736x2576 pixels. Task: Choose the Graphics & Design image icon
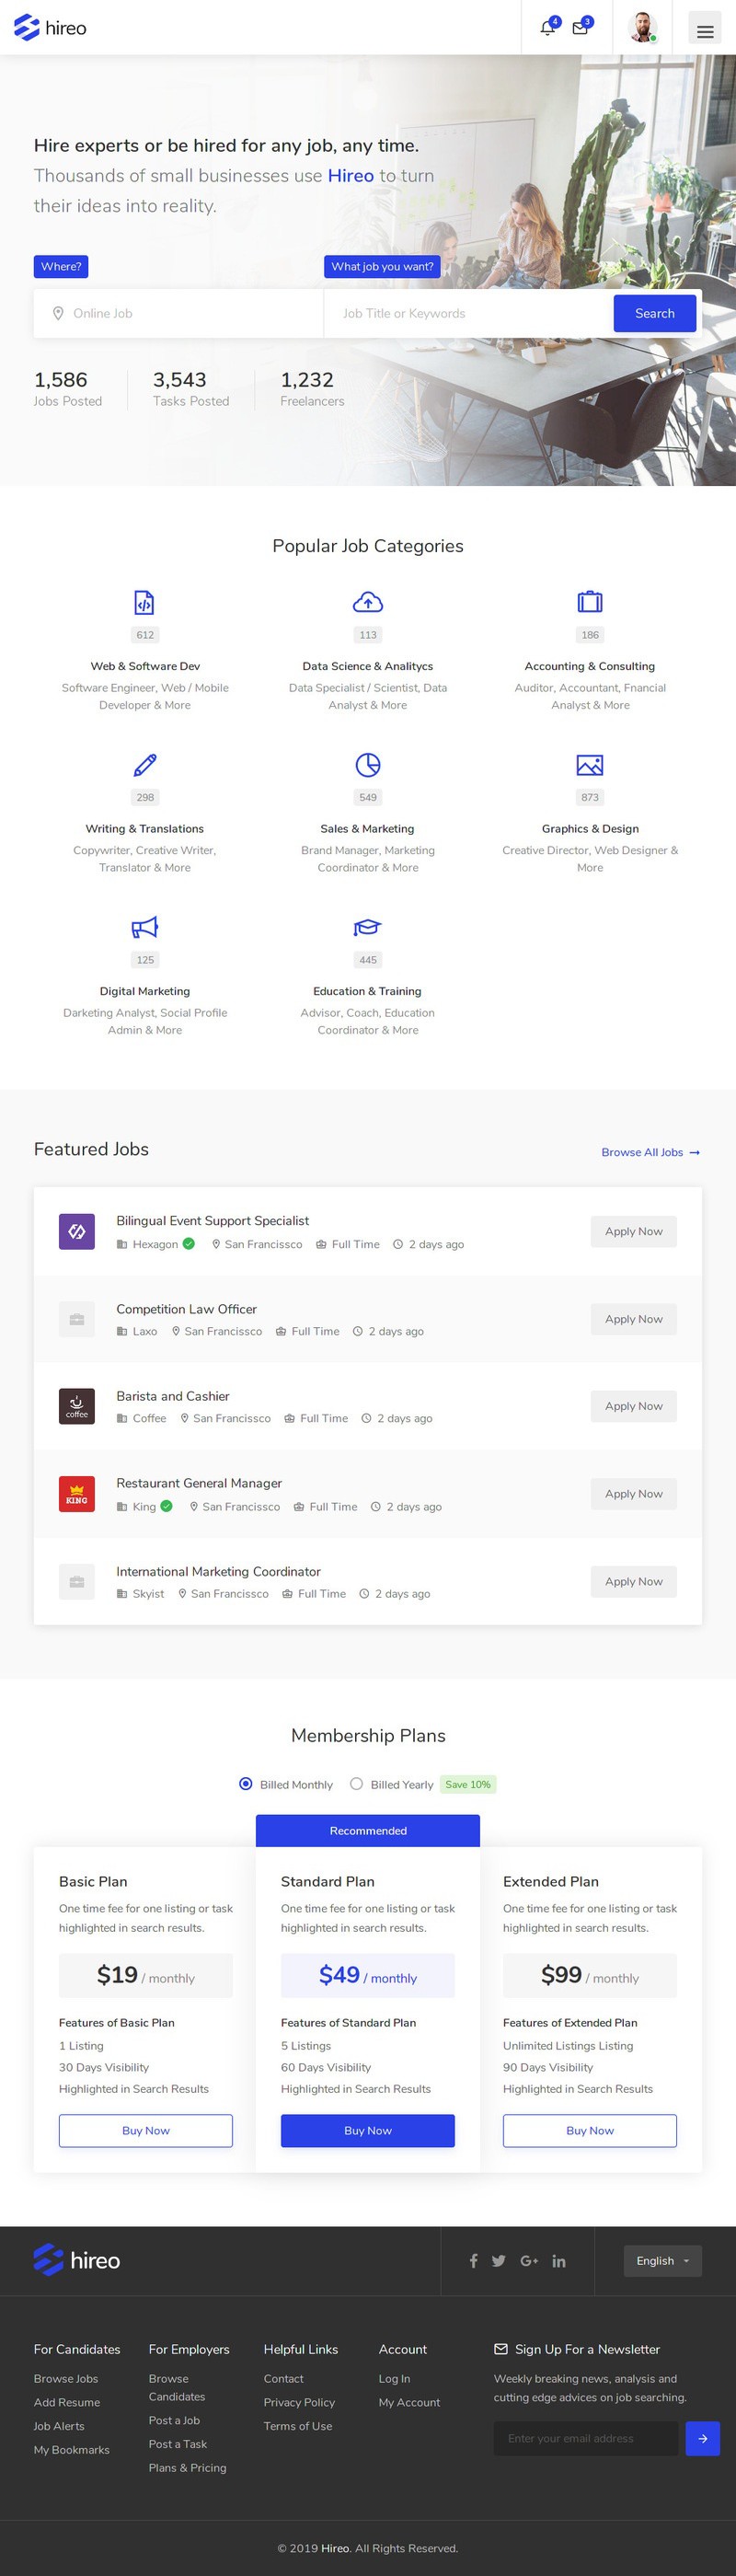tap(590, 765)
